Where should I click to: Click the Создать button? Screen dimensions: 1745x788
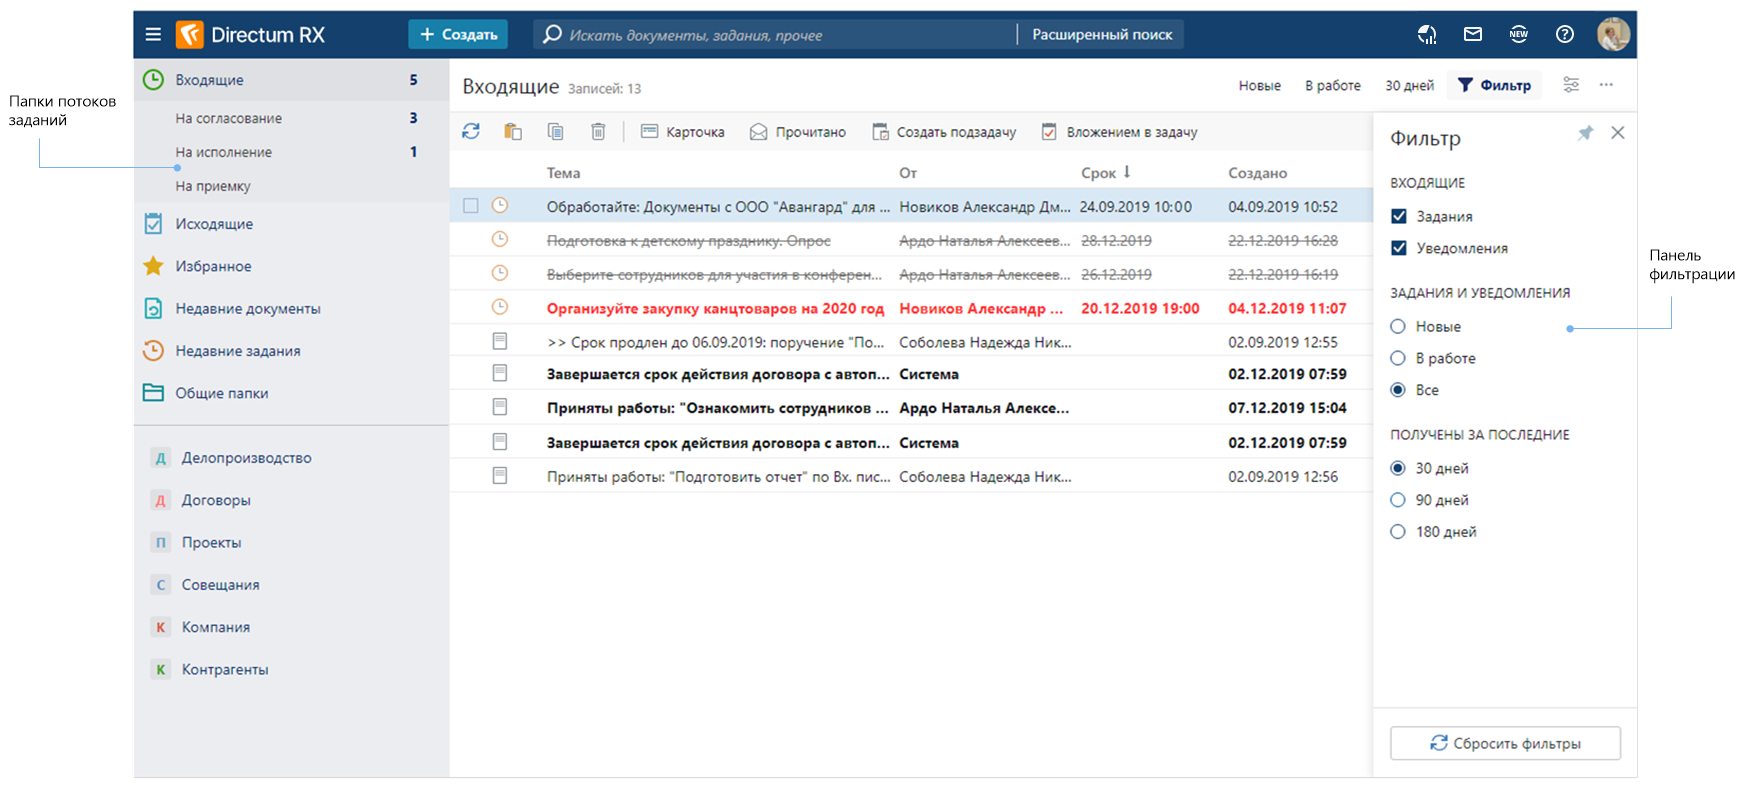(458, 35)
